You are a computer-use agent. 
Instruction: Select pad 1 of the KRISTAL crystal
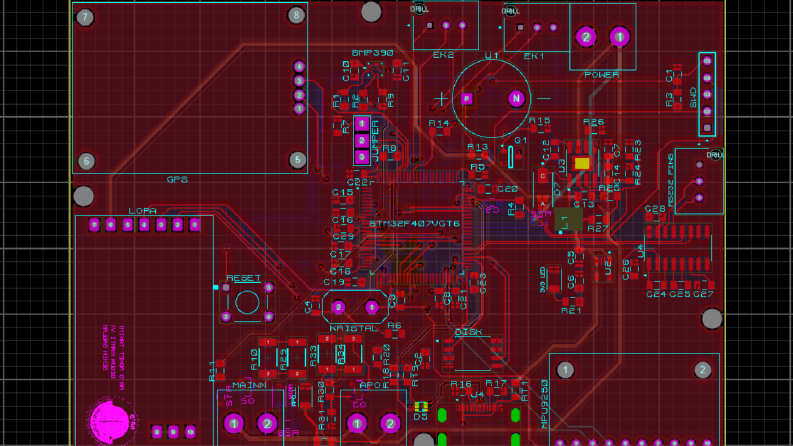click(x=372, y=307)
